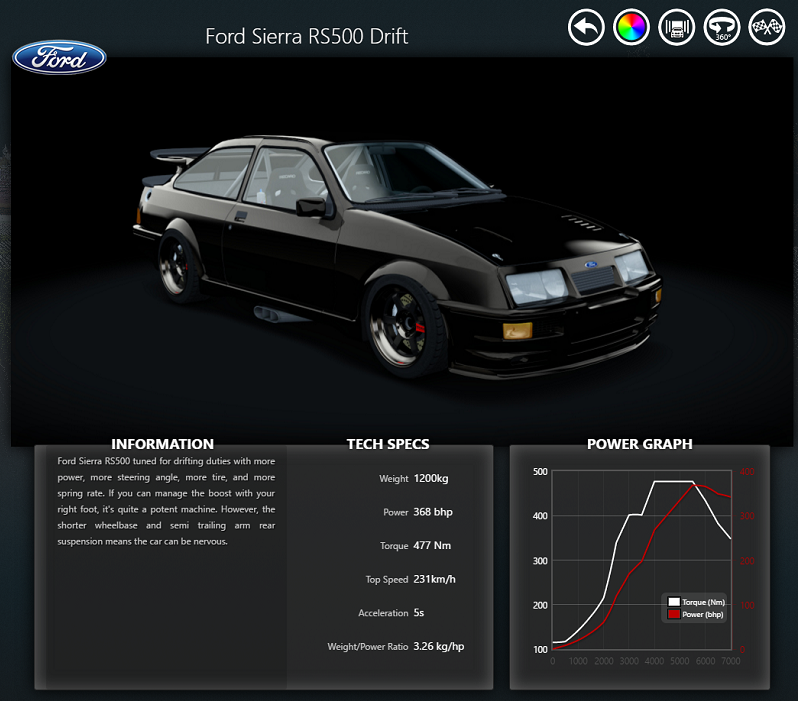Viewport: 798px width, 701px height.
Task: Click the Power (bhp) legend entry
Action: pos(695,614)
